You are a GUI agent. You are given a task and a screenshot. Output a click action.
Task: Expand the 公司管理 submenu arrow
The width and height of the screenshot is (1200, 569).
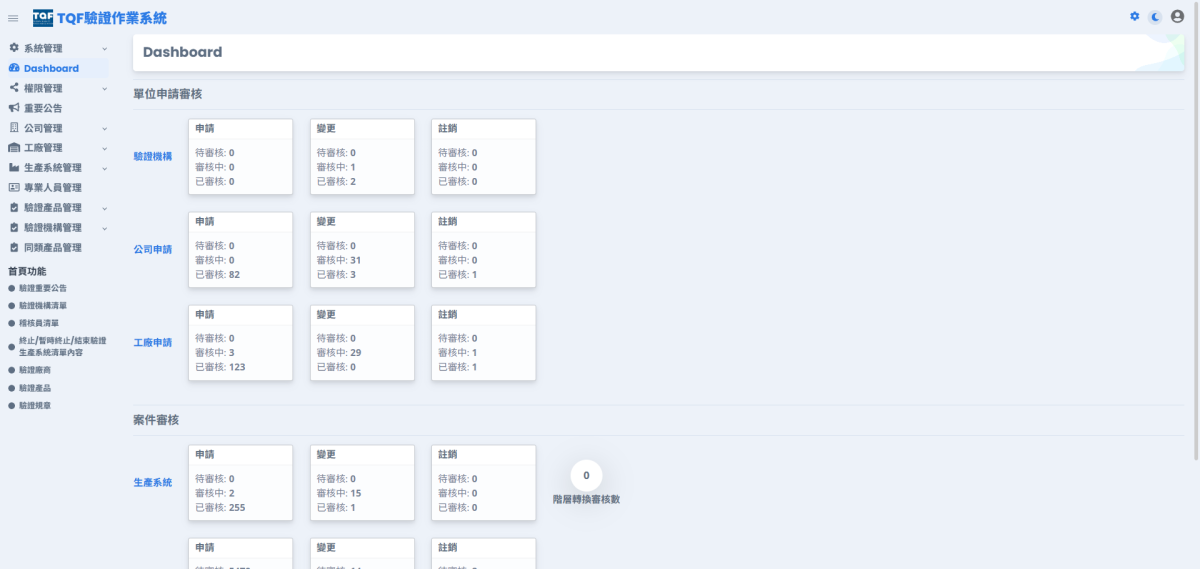[104, 128]
